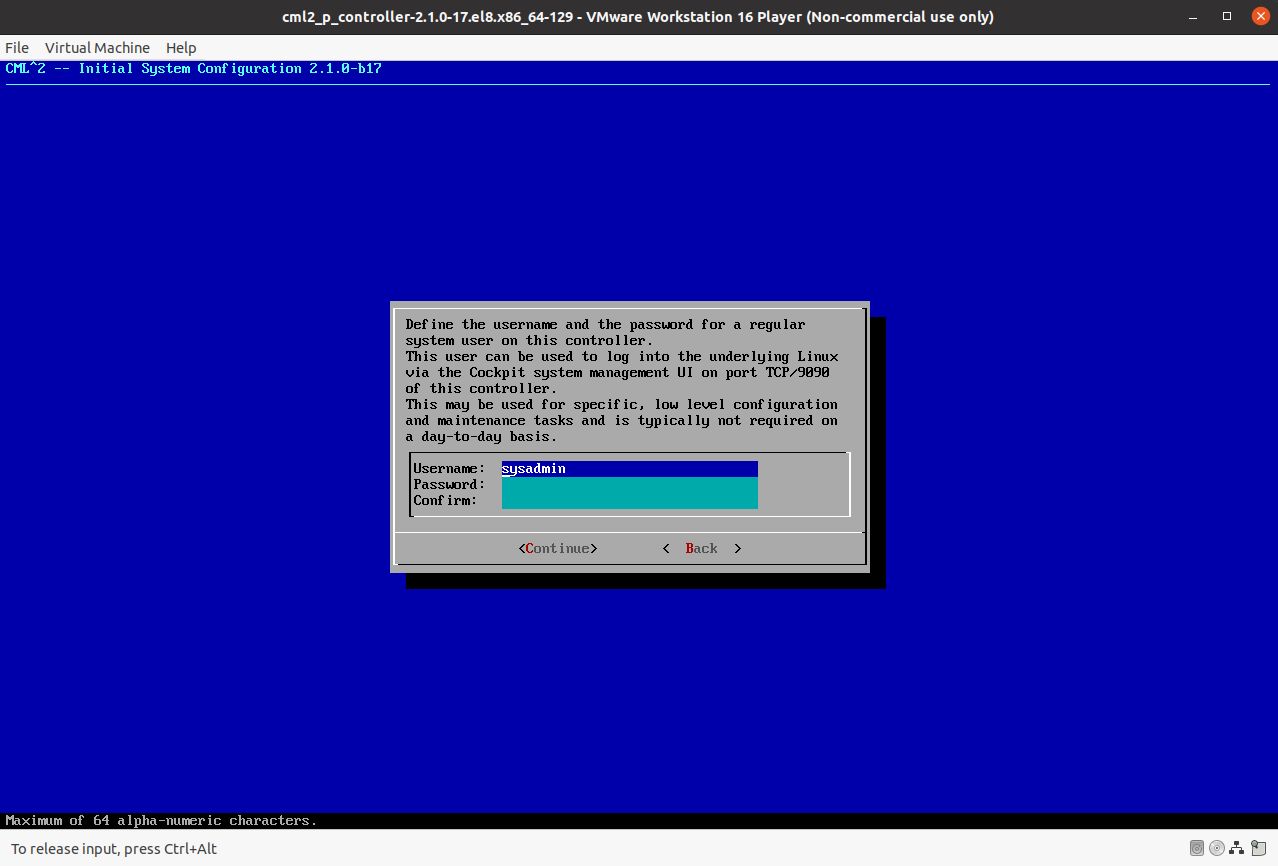This screenshot has width=1278, height=866.
Task: Select the Back button
Action: (701, 548)
